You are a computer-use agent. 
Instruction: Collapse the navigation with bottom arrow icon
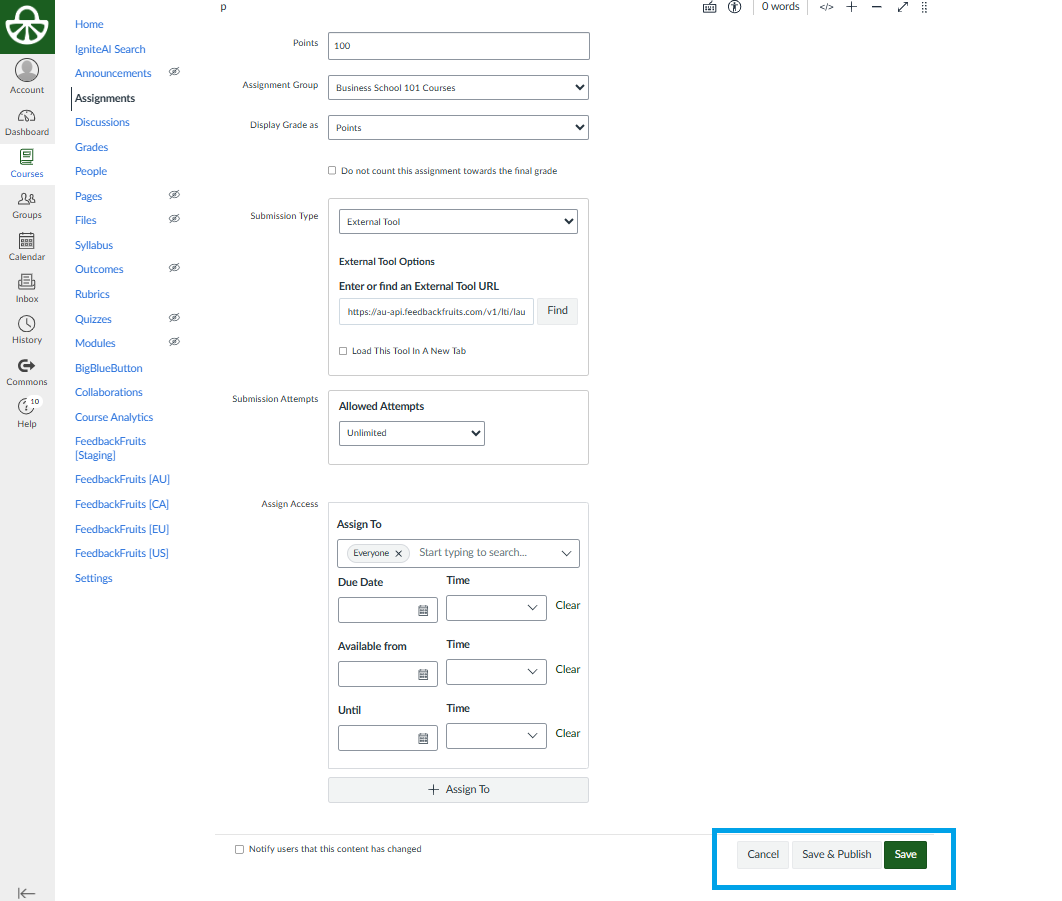(x=27, y=893)
